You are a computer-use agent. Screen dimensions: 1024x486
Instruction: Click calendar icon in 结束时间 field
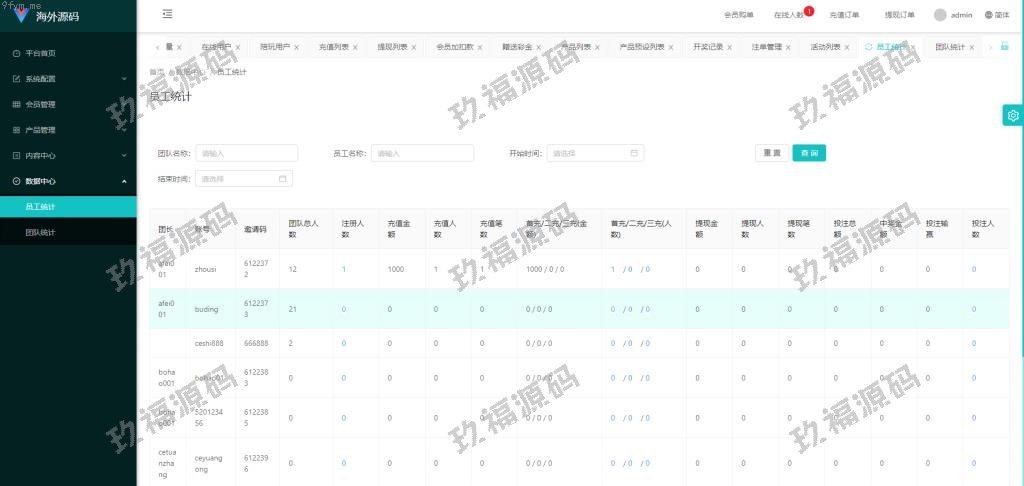click(283, 179)
